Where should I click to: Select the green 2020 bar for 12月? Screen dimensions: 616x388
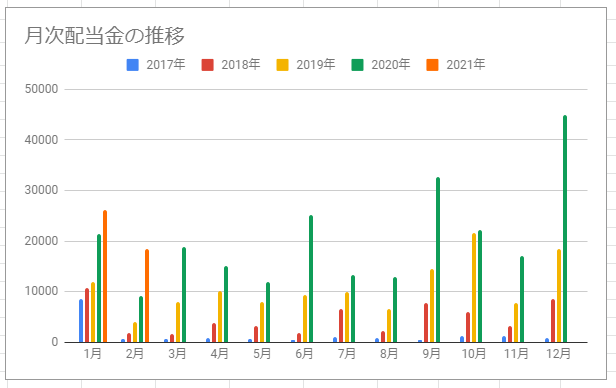[x=565, y=229]
